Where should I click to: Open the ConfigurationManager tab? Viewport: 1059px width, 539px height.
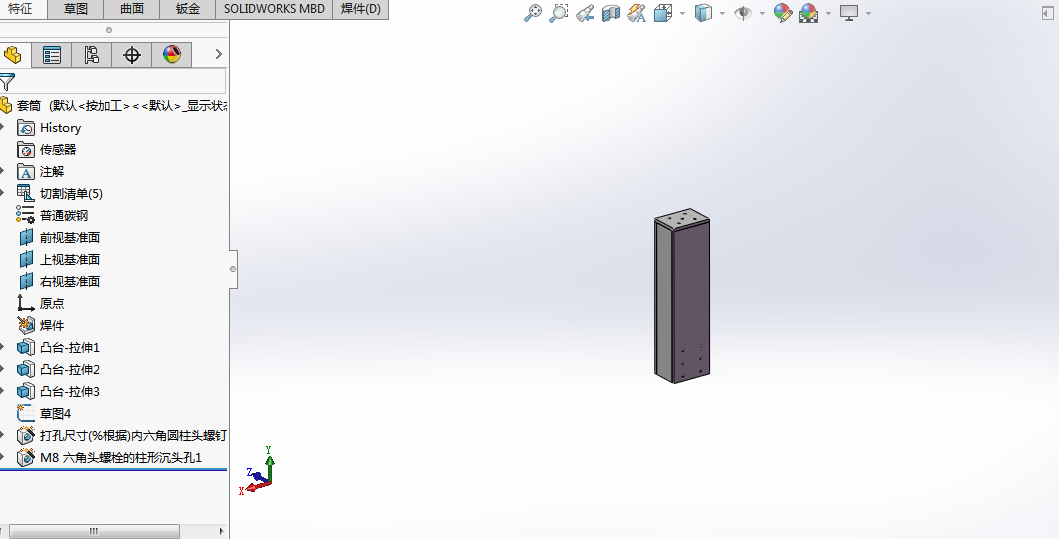pyautogui.click(x=92, y=55)
